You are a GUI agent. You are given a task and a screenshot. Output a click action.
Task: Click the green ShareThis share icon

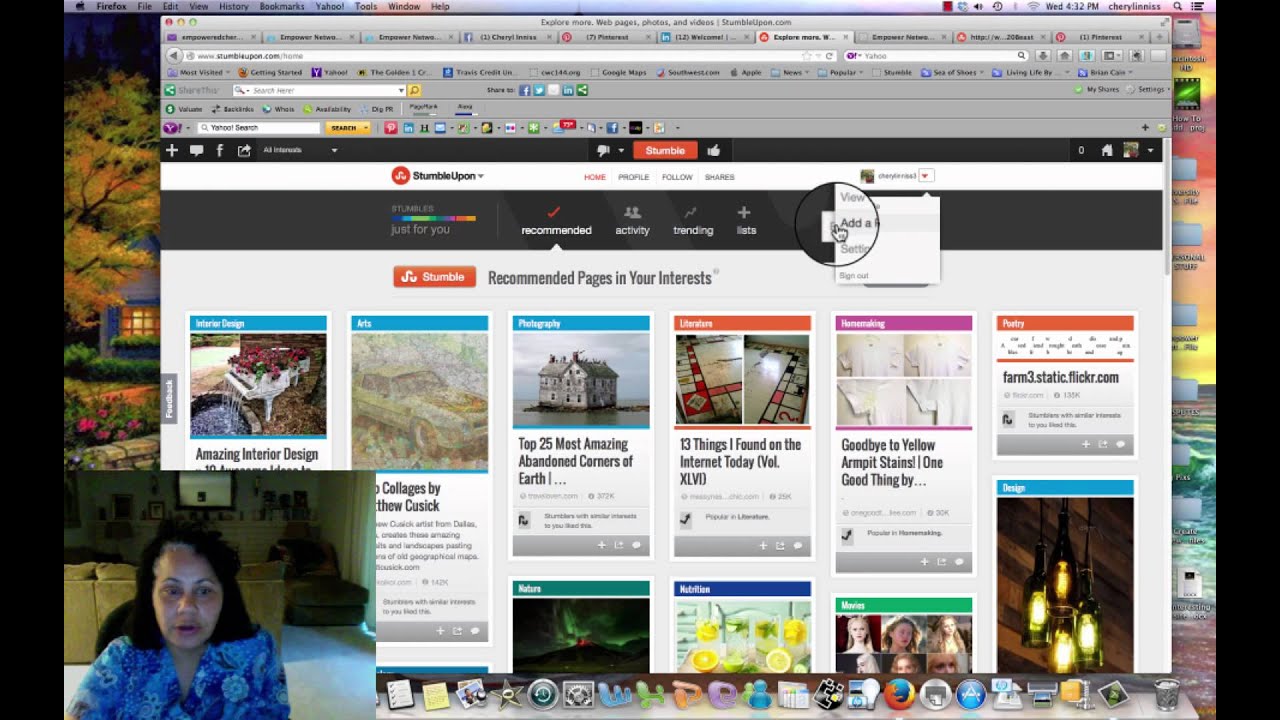point(582,90)
